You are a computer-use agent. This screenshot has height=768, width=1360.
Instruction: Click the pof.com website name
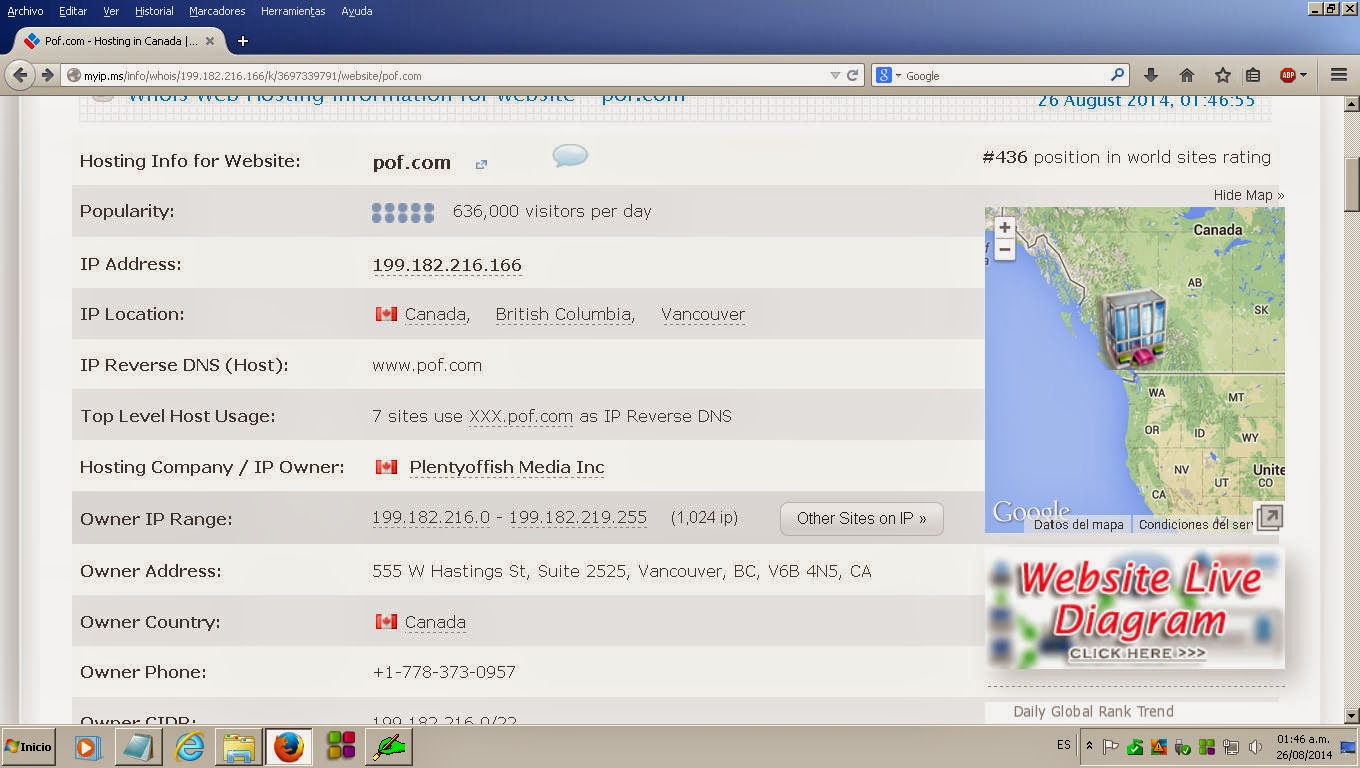click(x=412, y=162)
